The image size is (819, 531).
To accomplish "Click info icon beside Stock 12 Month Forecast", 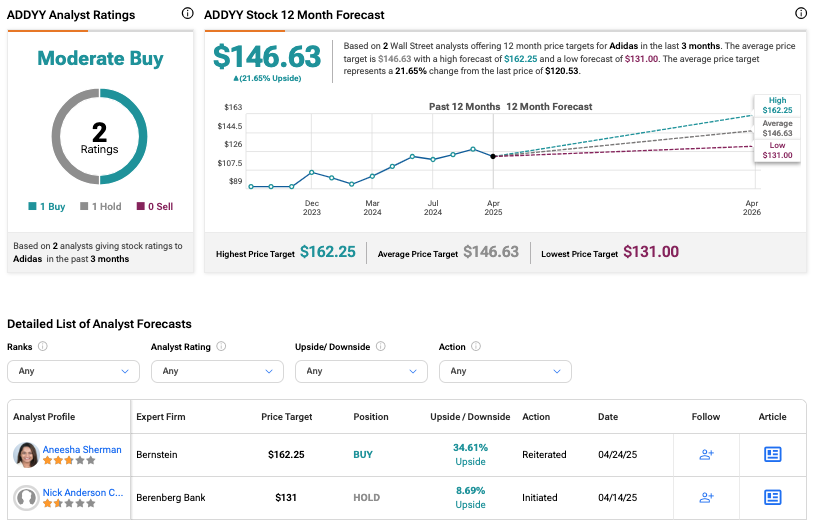I will pyautogui.click(x=801, y=14).
